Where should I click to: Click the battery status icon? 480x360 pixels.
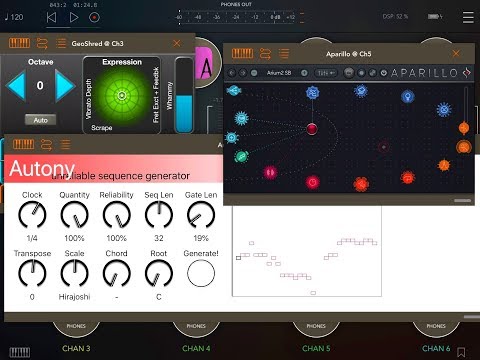(435, 16)
